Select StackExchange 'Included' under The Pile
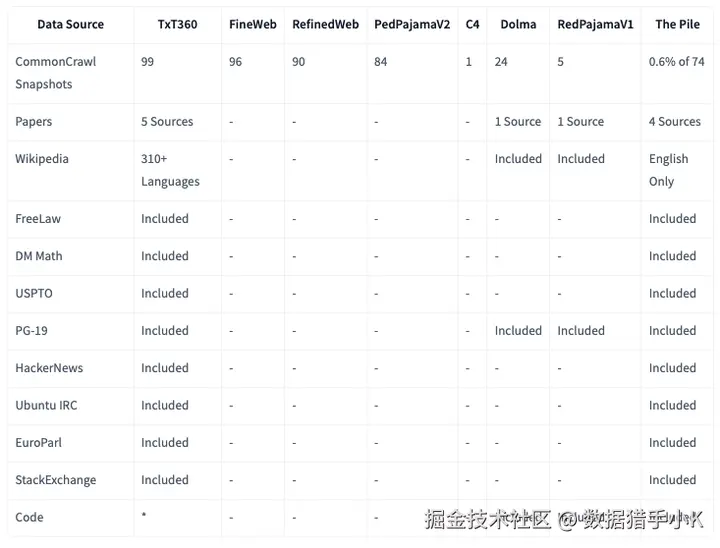 [x=672, y=480]
